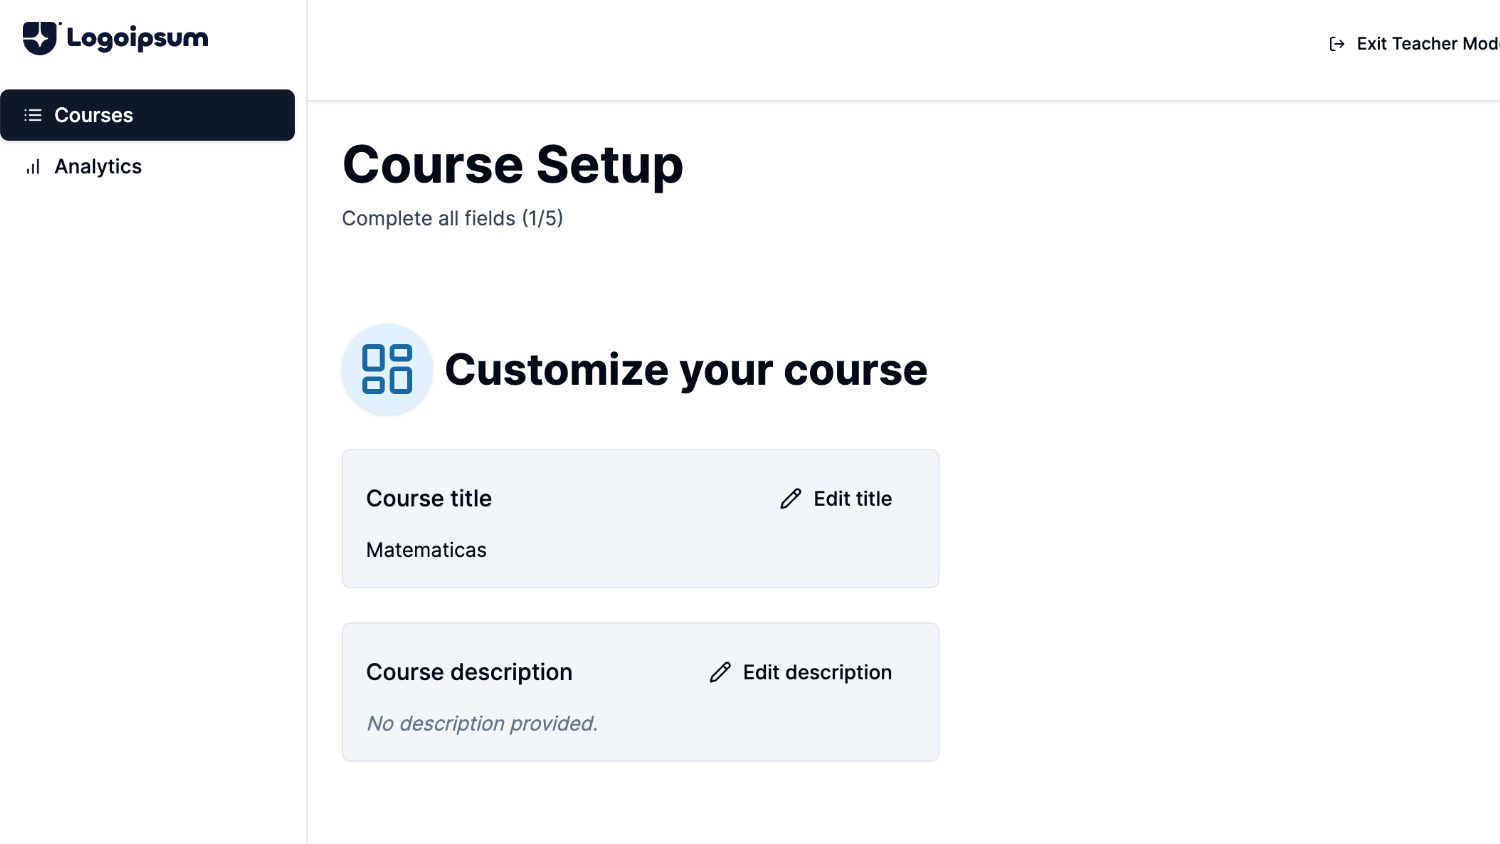Click the 'Complete all fields (1/5)' progress text
Screen dimensions: 1500x844
pos(452,218)
